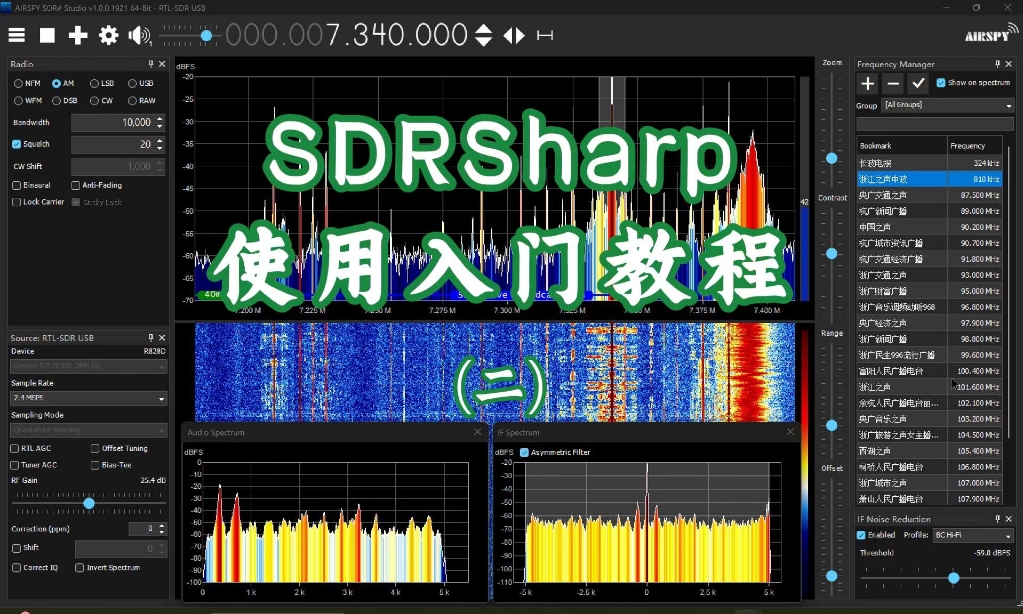This screenshot has height=614, width=1023.
Task: Select WFM demodulation mode
Action: (18, 100)
